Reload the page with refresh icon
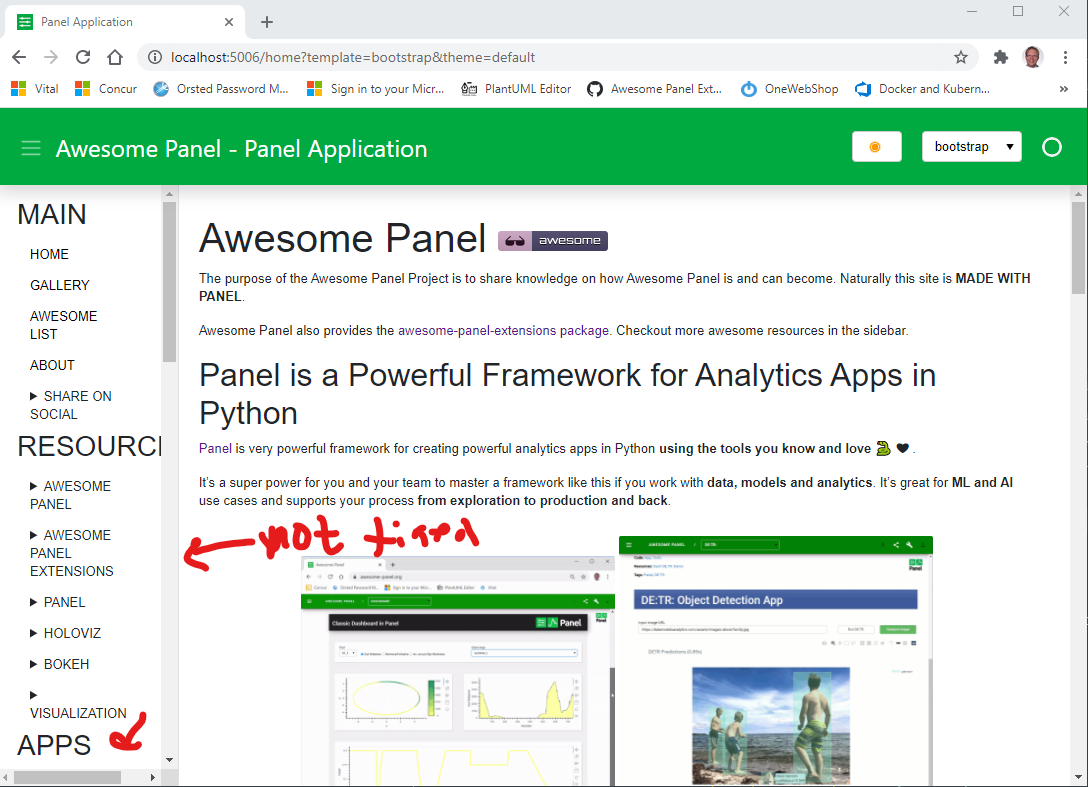This screenshot has width=1088, height=787. pyautogui.click(x=83, y=57)
